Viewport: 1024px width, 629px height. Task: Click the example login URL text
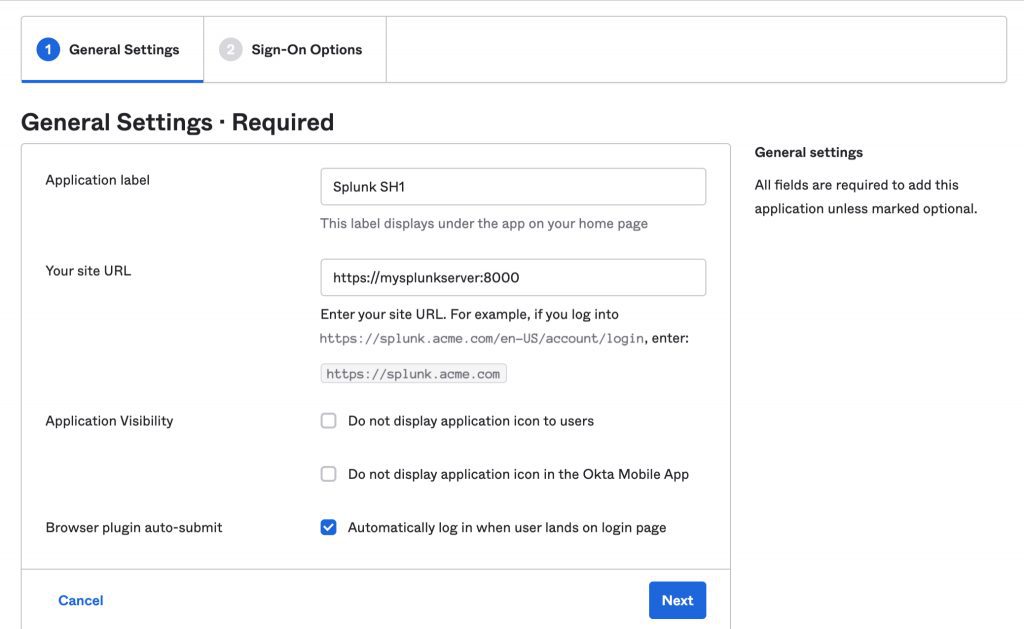(481, 338)
